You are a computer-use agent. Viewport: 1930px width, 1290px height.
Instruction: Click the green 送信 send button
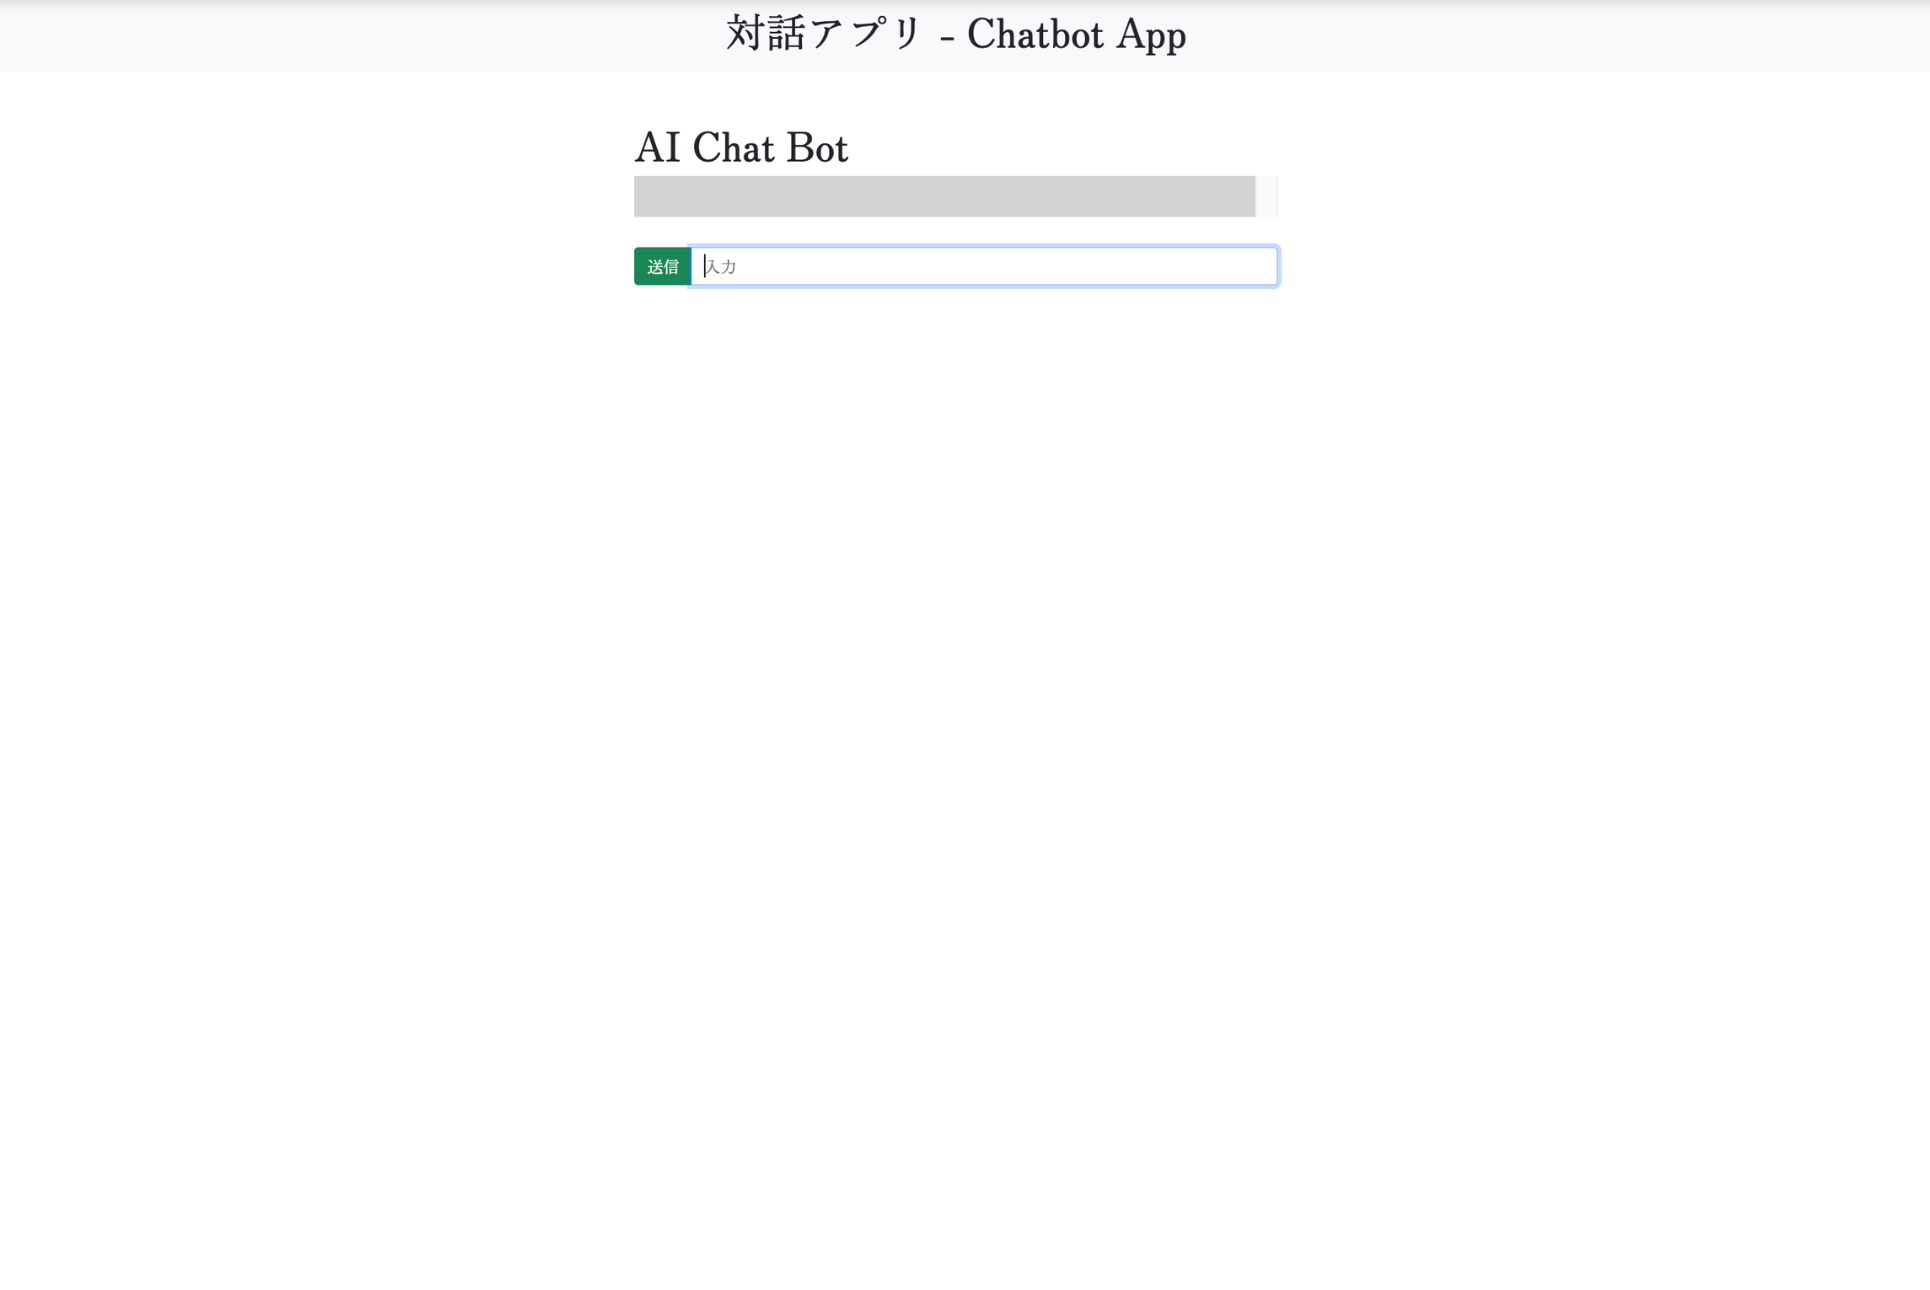[662, 266]
